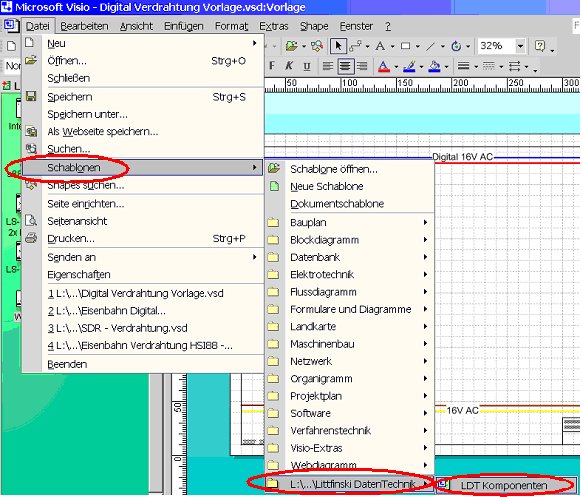
Task: Click the Datei menu
Action: [37, 26]
